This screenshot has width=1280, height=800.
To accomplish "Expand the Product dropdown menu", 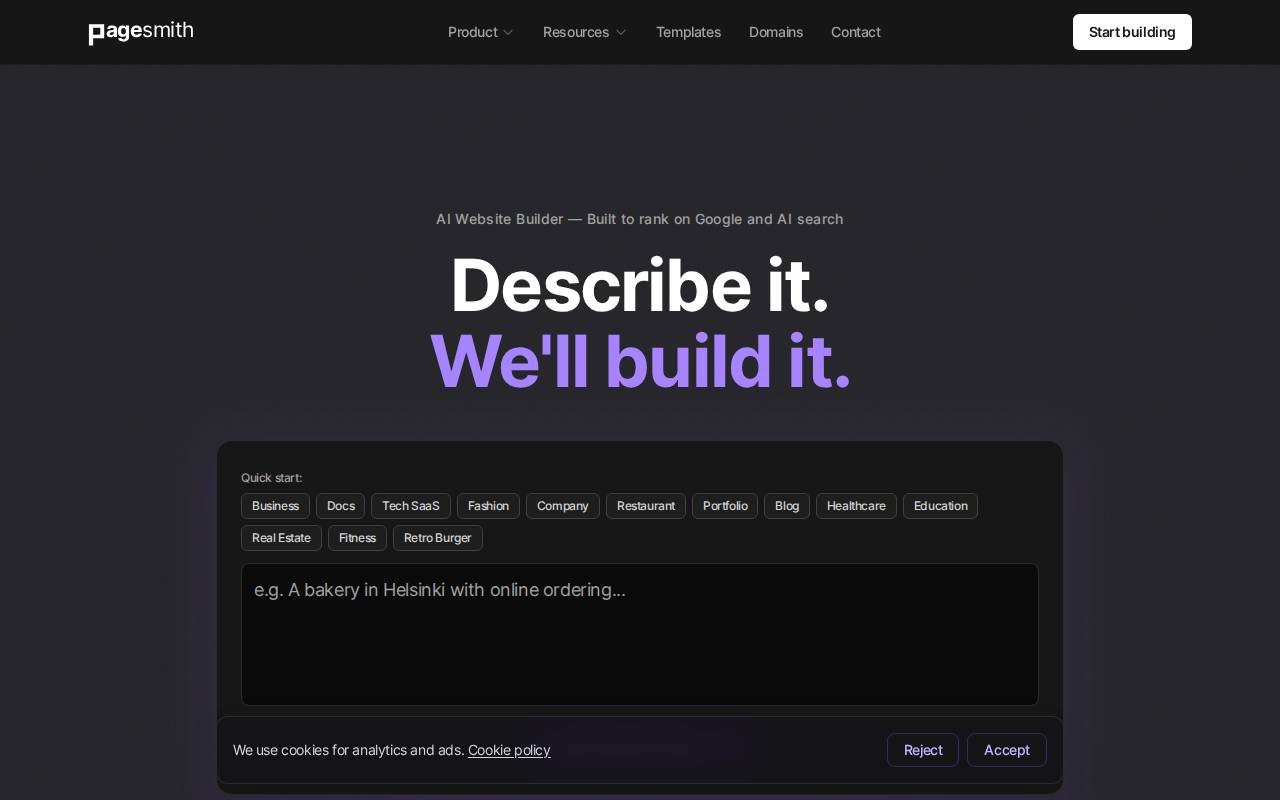I will pyautogui.click(x=481, y=32).
